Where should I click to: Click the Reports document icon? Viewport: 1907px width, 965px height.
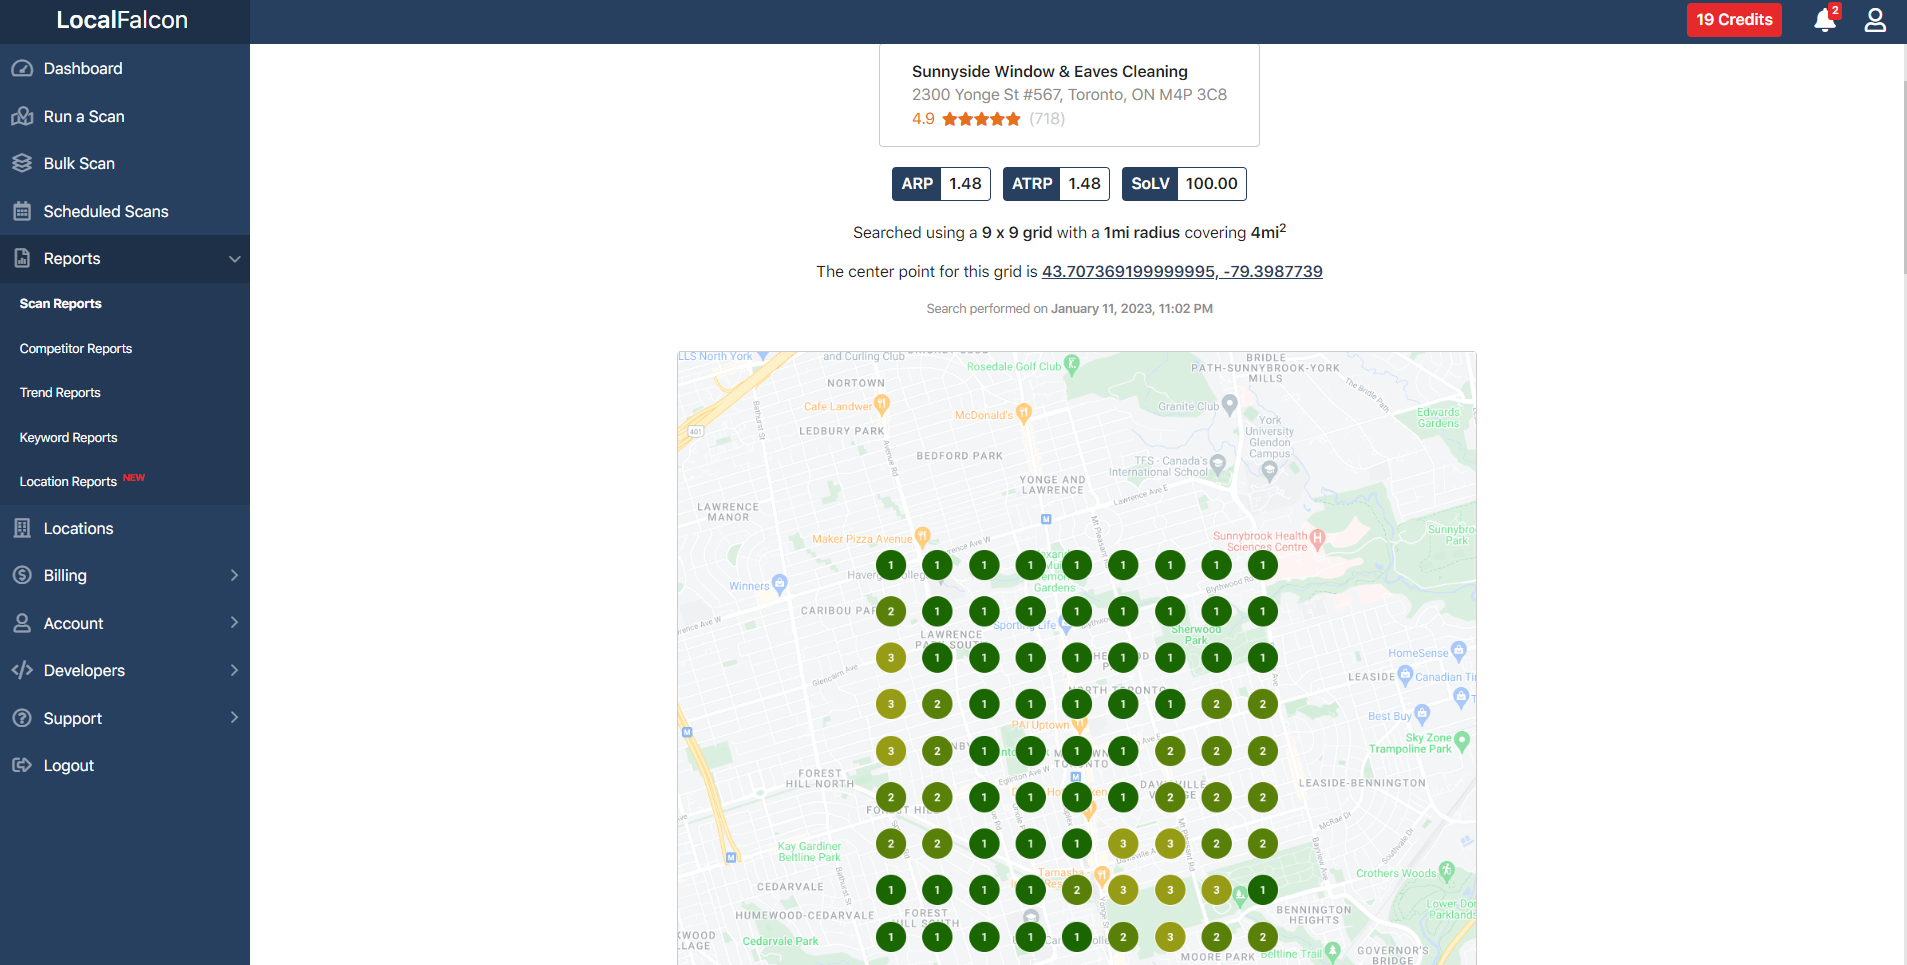point(22,258)
